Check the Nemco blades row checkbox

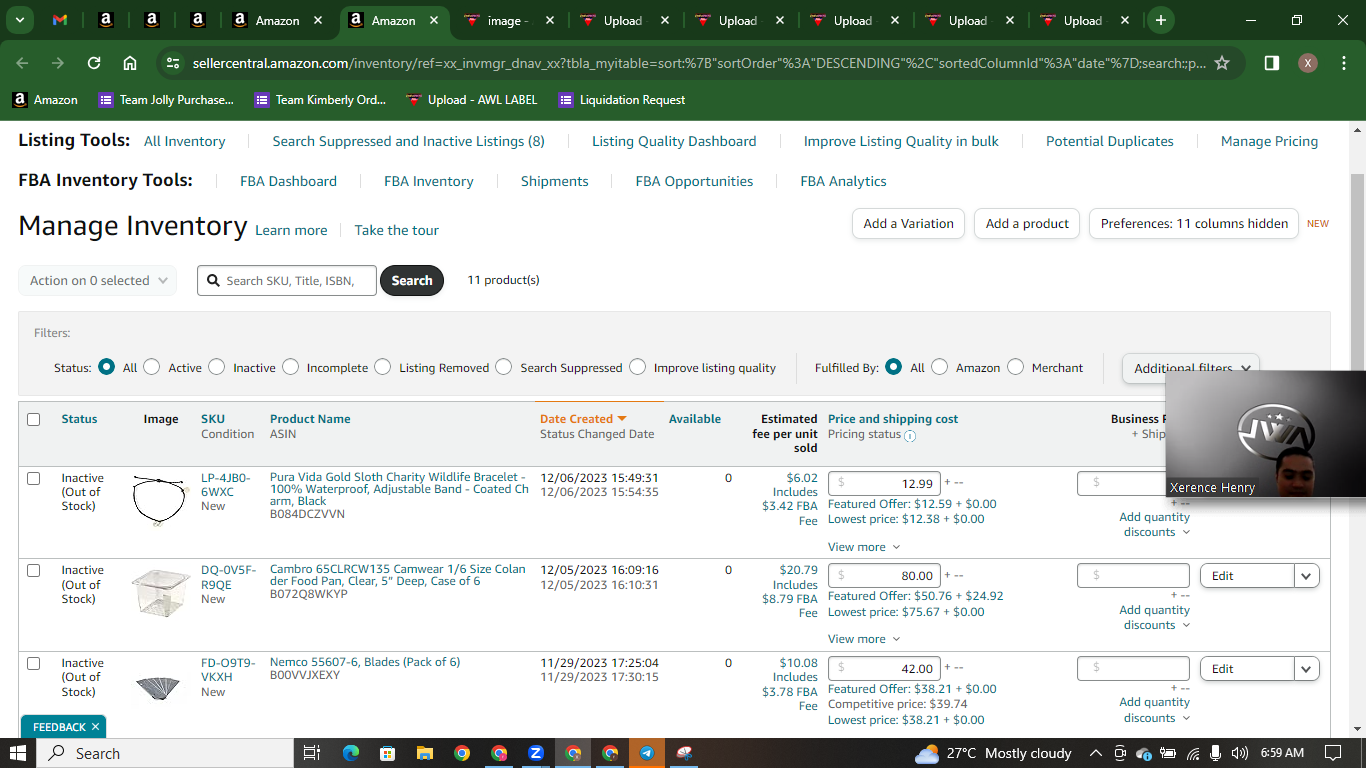[x=34, y=663]
